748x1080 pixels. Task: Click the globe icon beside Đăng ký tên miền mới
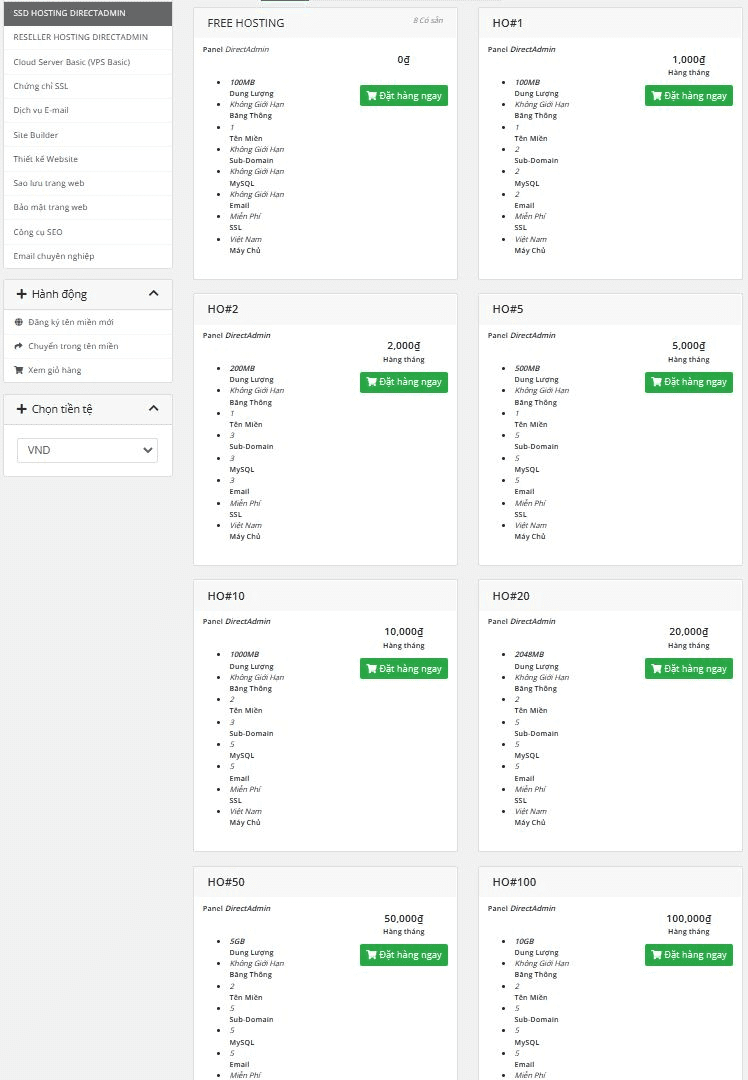19,322
